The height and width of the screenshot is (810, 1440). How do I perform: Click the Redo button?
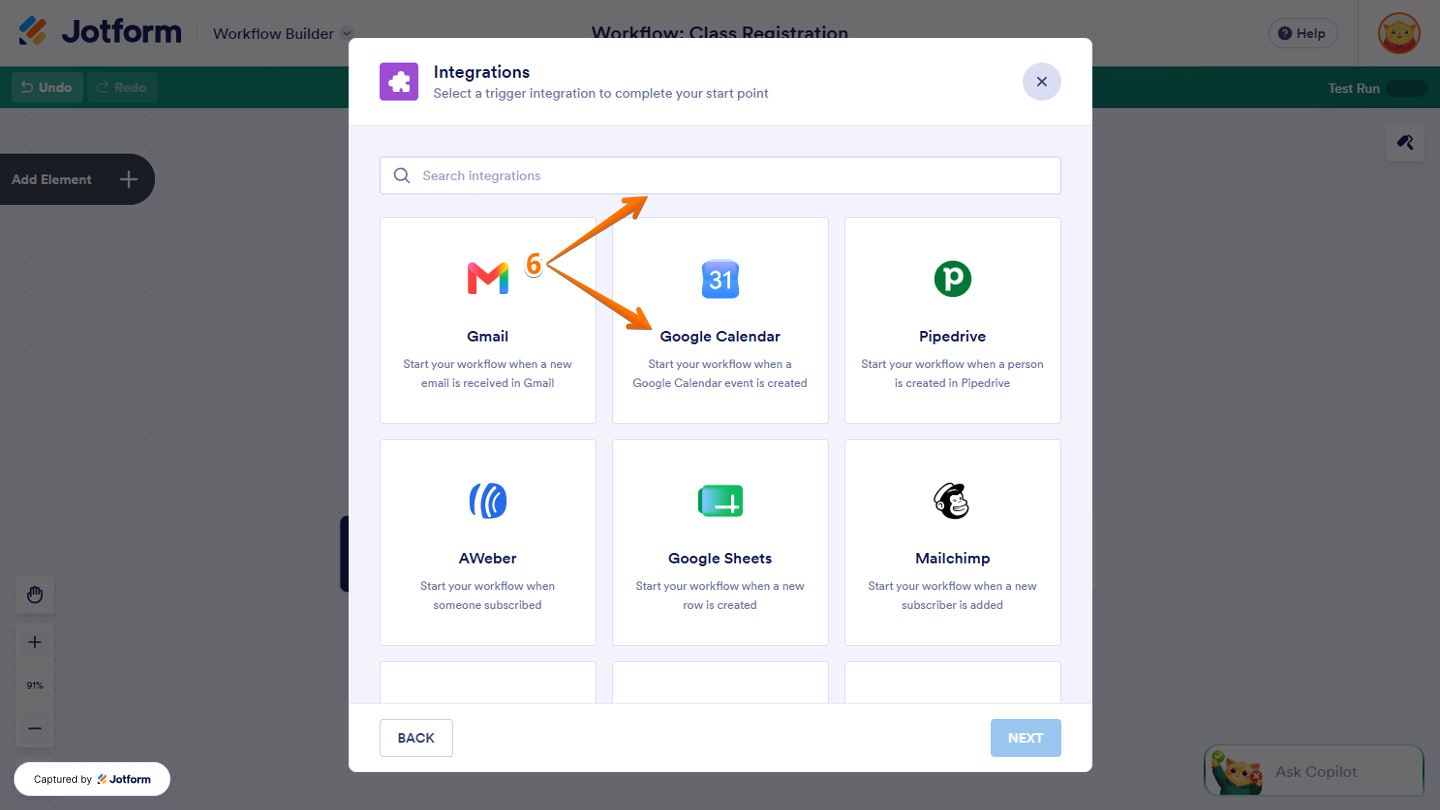[x=122, y=88]
